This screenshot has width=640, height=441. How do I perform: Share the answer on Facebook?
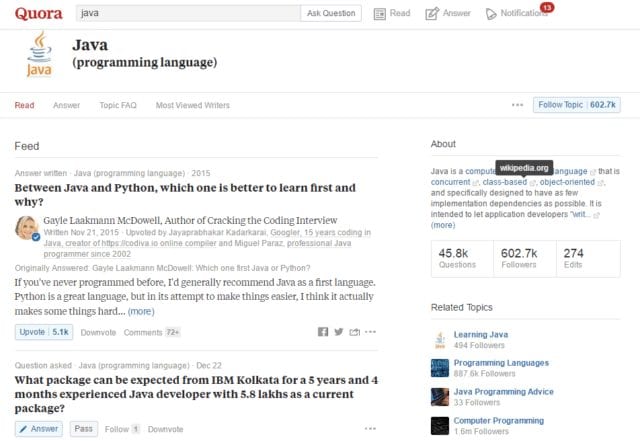(323, 332)
